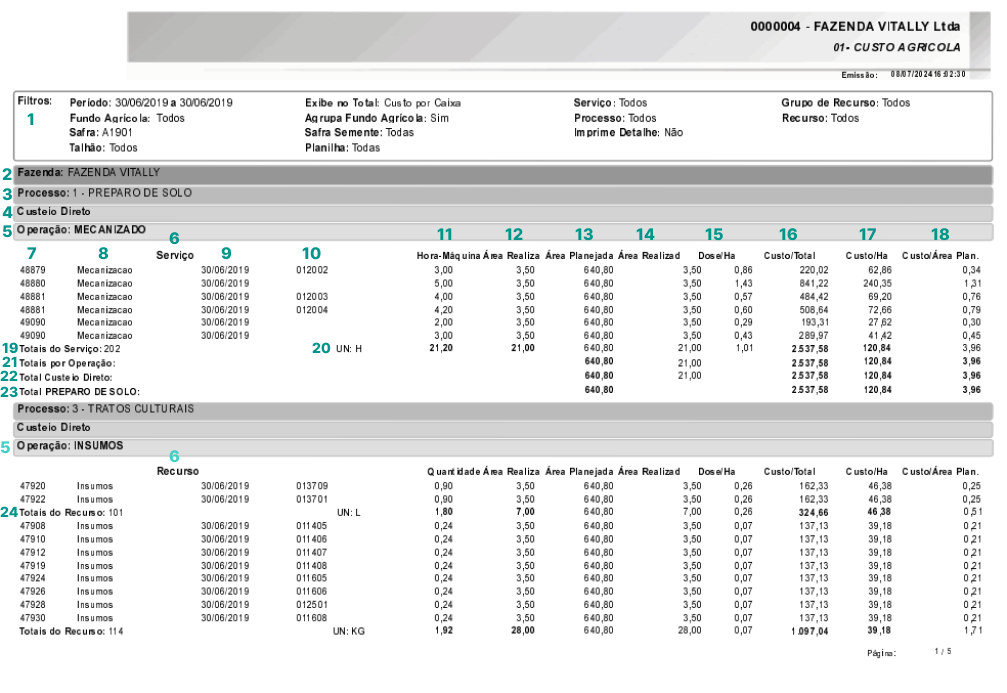Select the 'Processo: 1 - PREPARO DE SOLO' band
1007x693 pixels.
click(x=503, y=193)
